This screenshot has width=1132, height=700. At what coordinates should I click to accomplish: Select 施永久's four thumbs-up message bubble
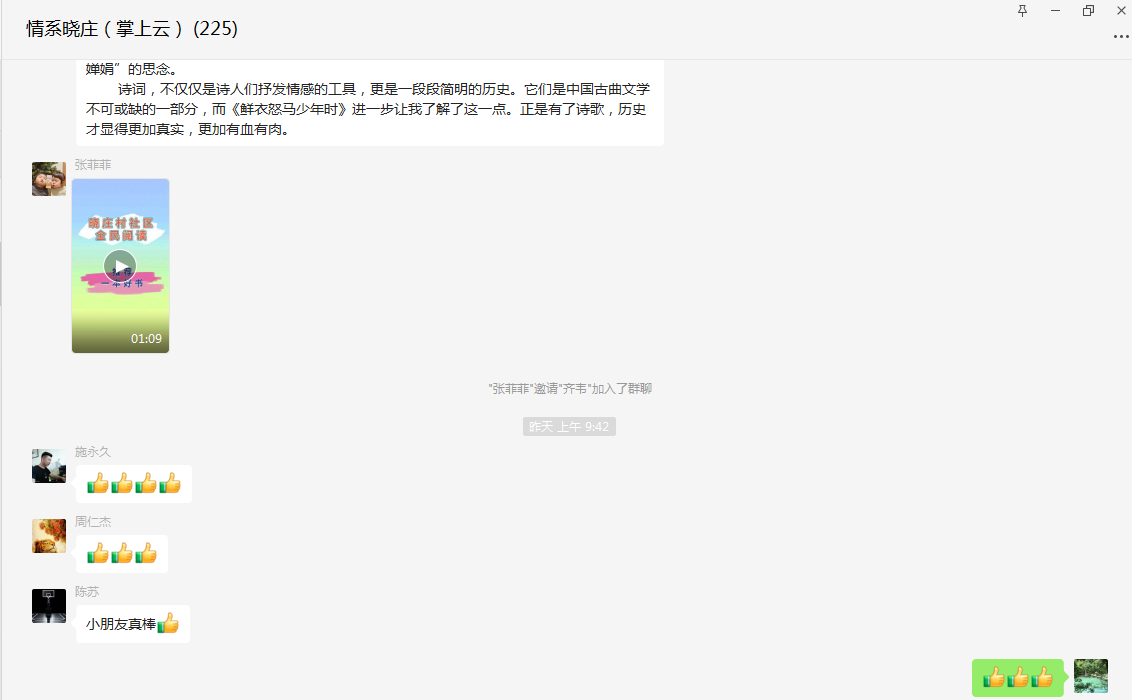pos(133,484)
